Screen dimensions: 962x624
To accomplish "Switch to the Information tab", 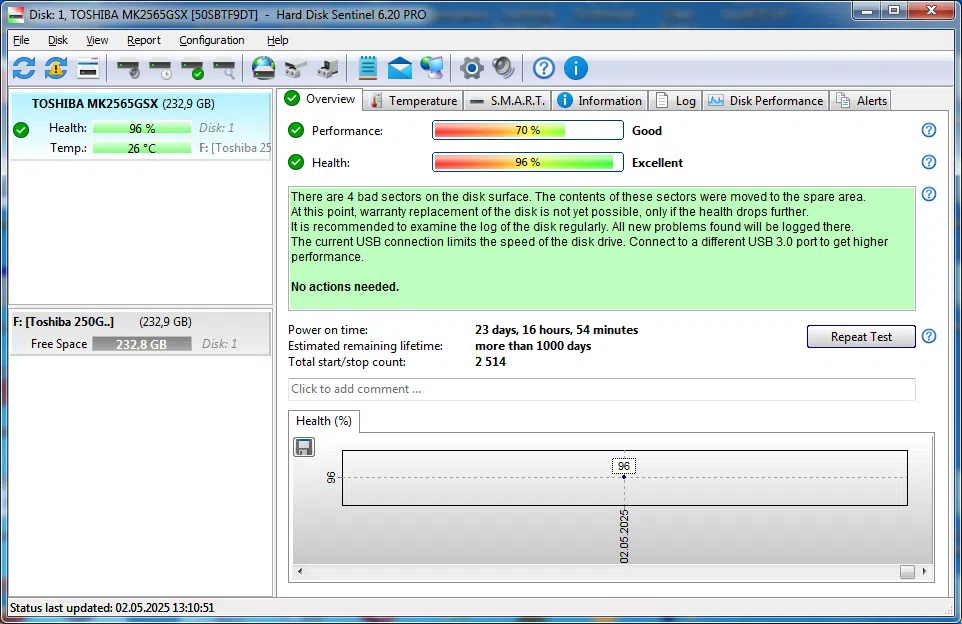I will 600,101.
